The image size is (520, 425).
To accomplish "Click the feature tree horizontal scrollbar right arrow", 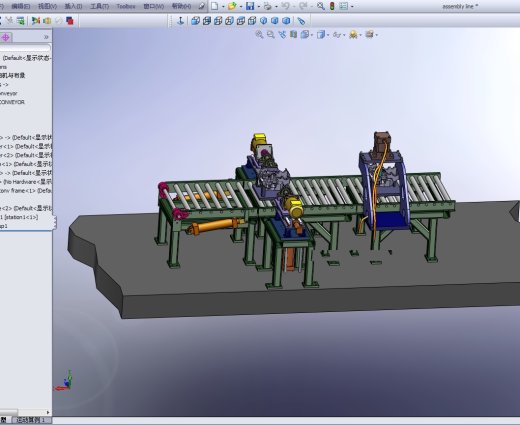I will point(48,412).
